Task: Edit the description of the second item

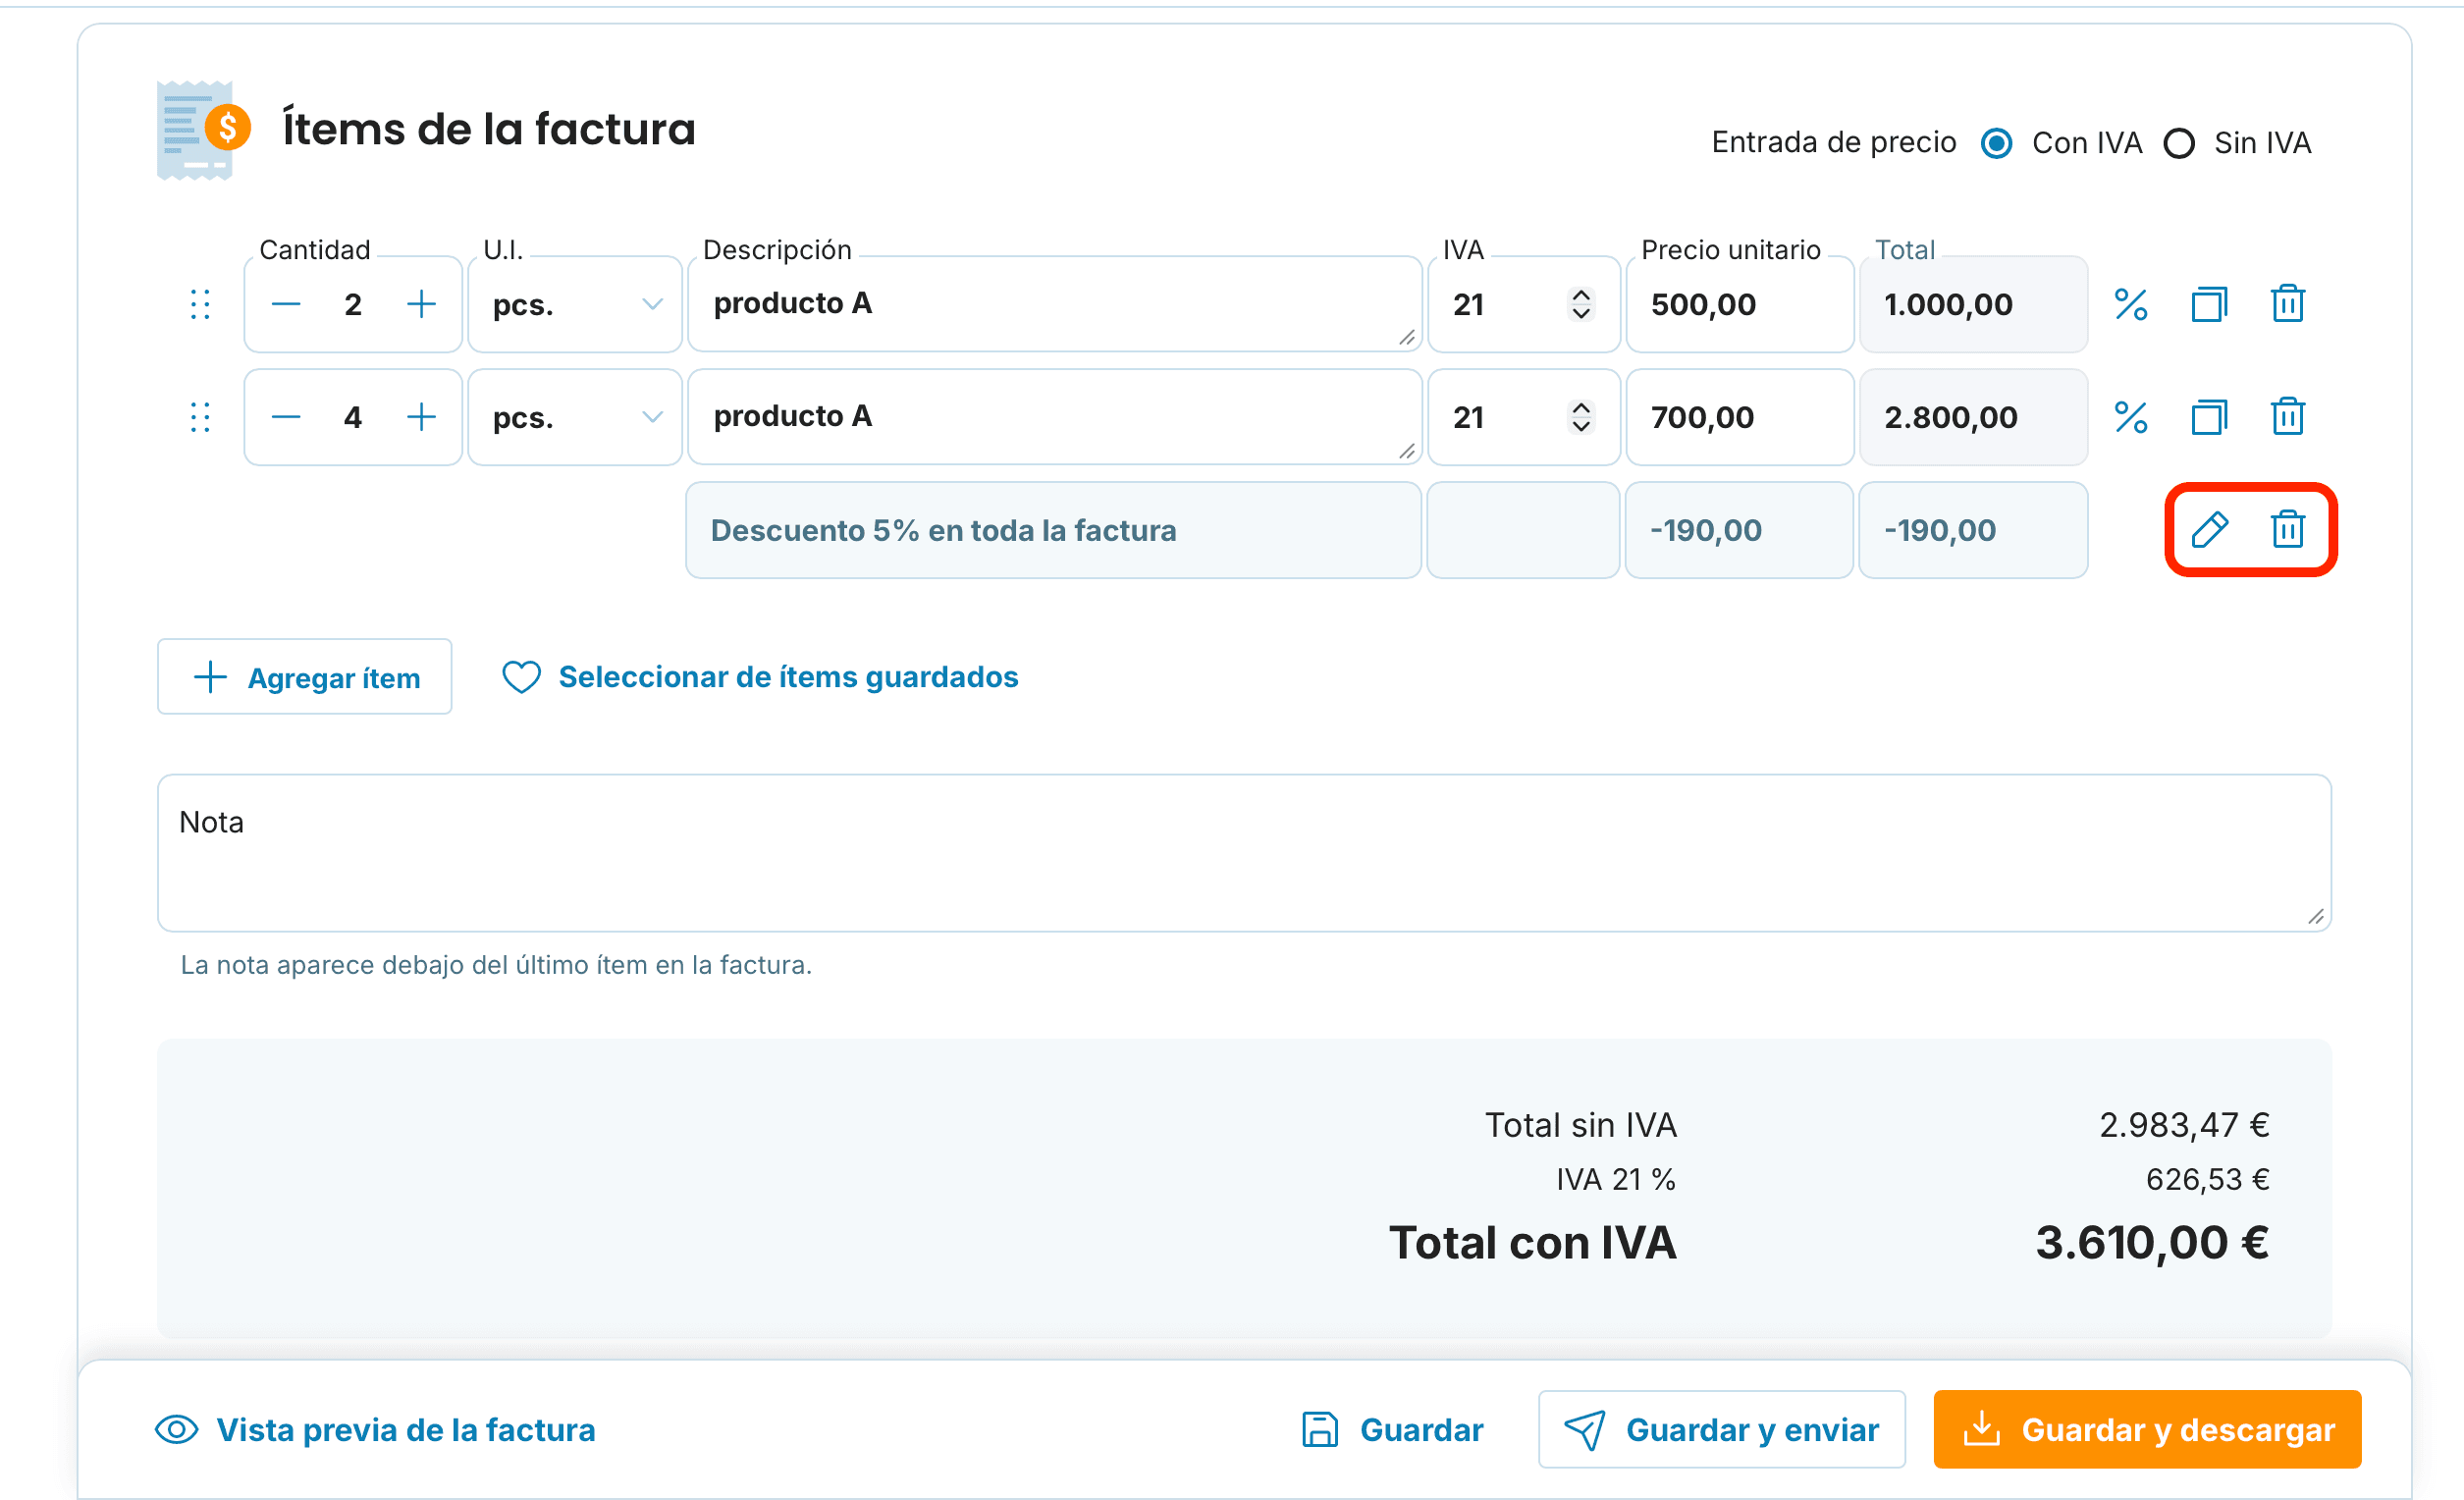Action: [1055, 417]
